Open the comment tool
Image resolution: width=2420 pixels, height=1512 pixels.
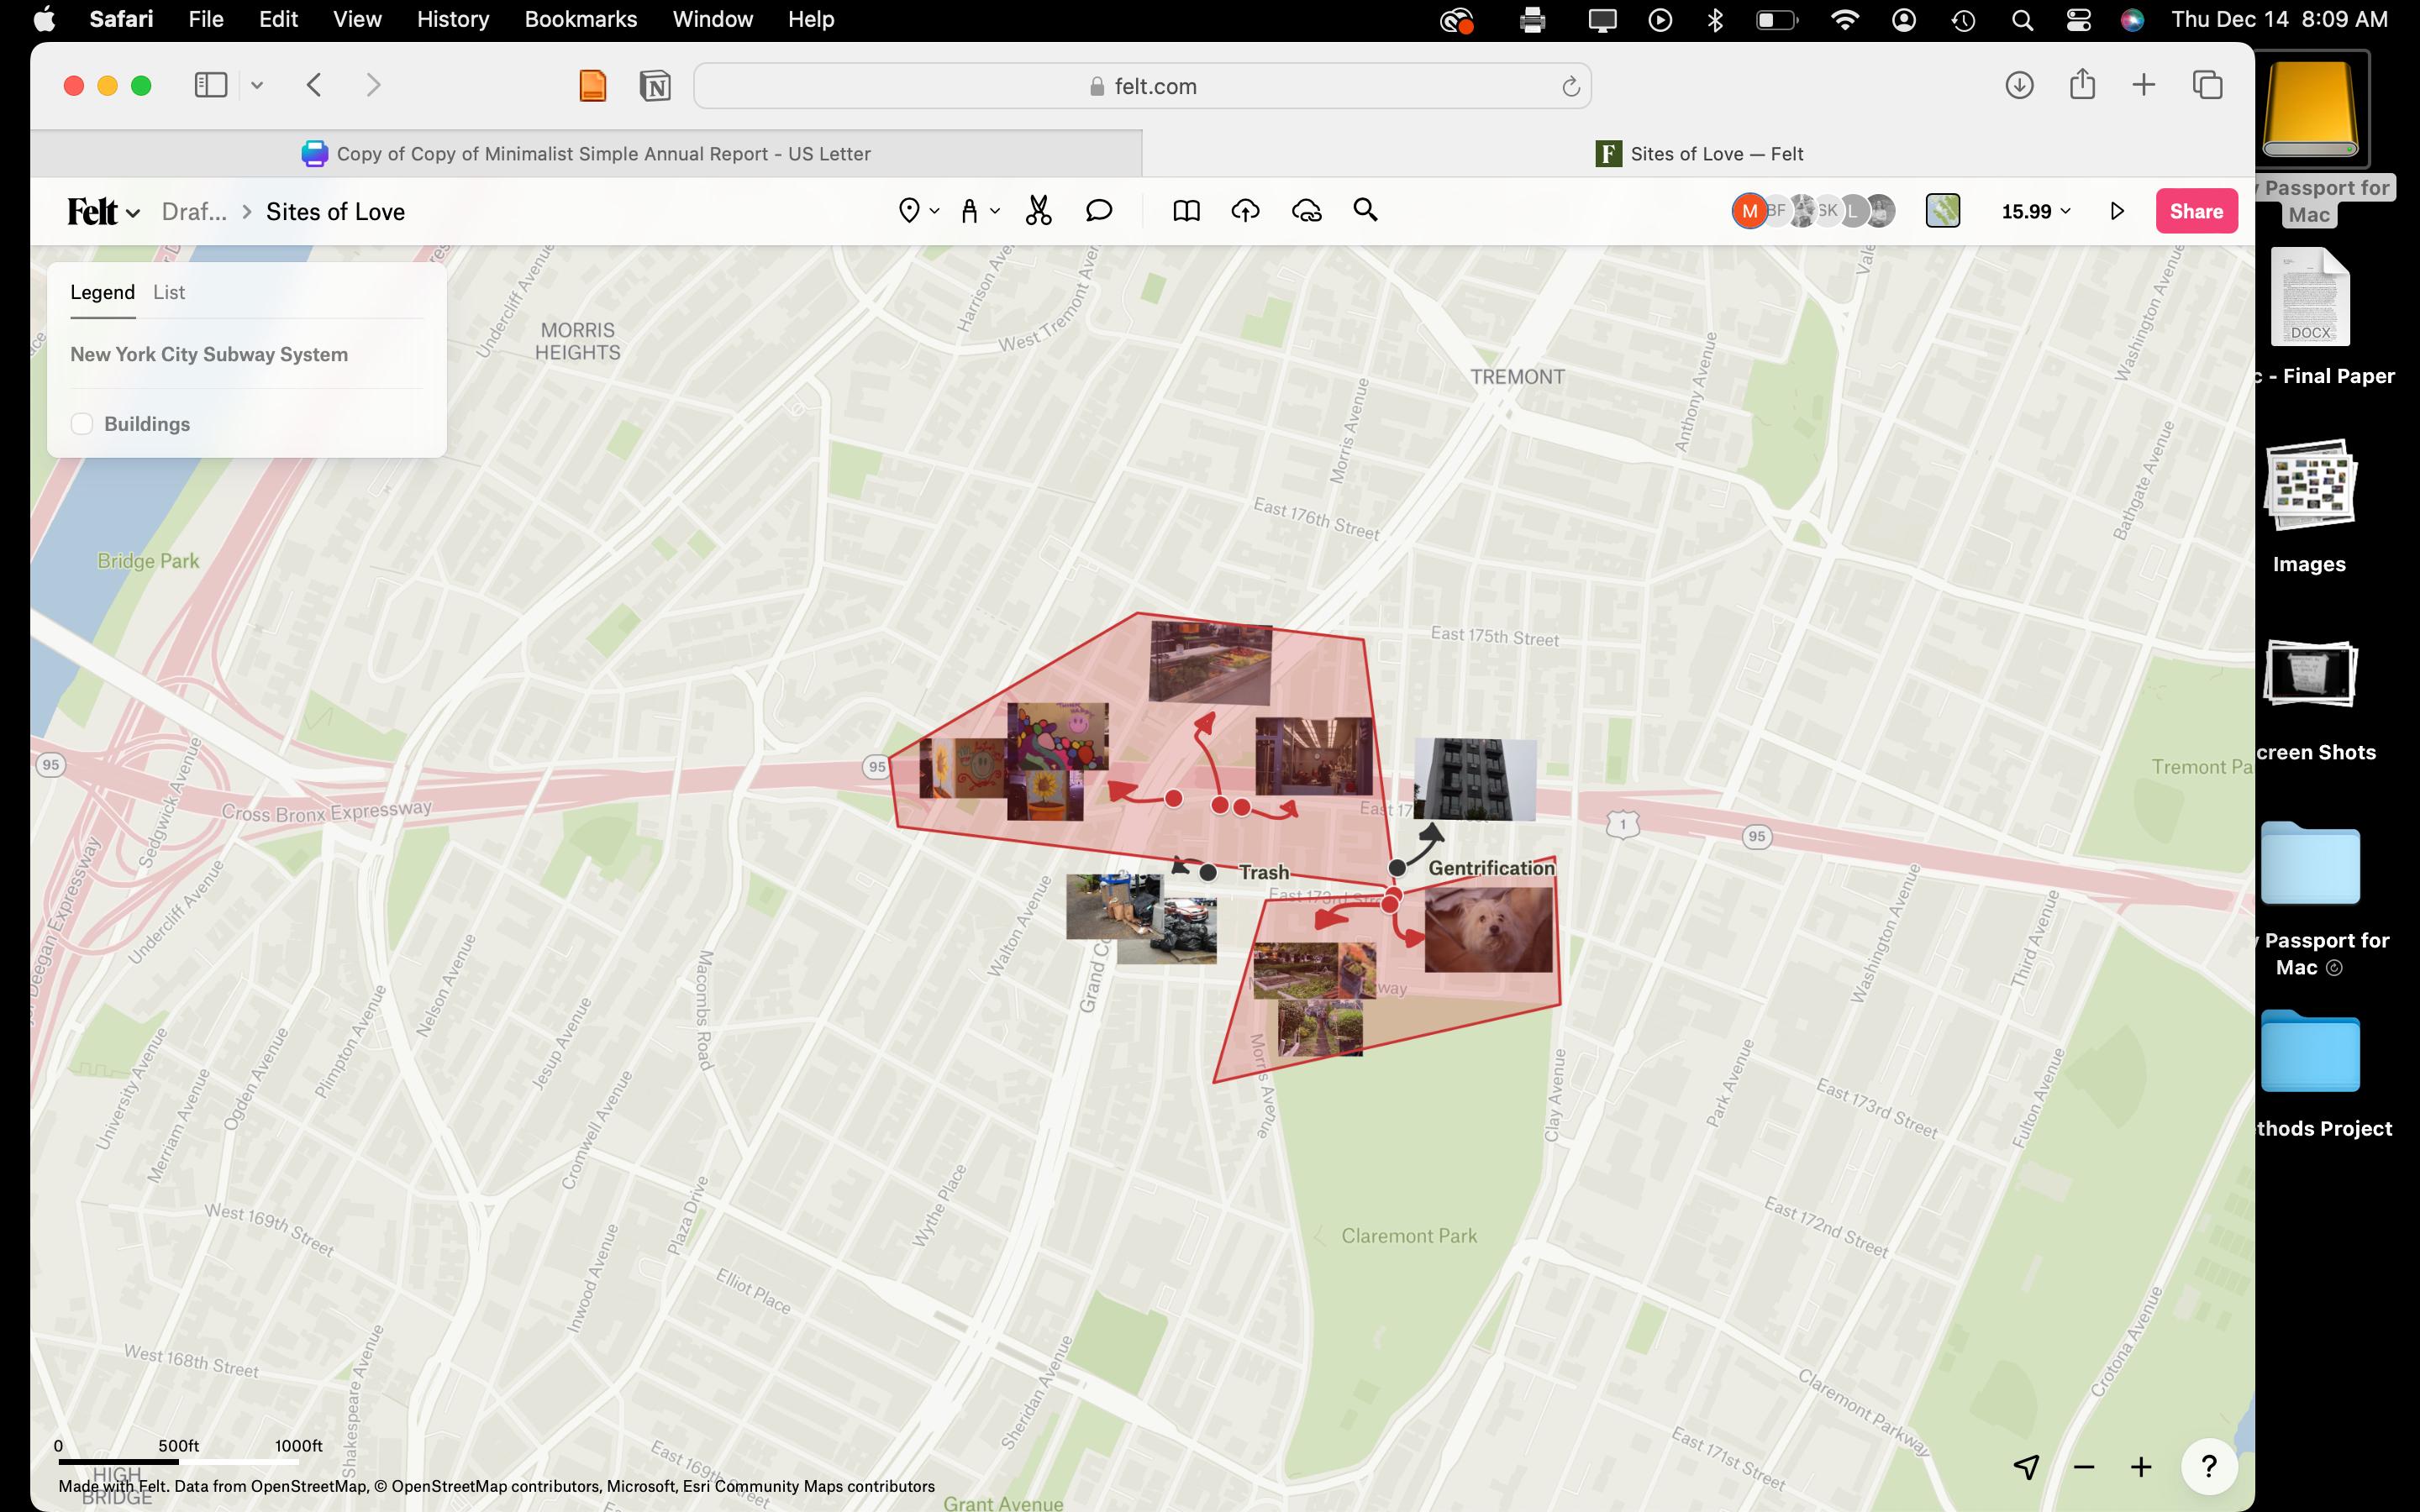(1098, 211)
